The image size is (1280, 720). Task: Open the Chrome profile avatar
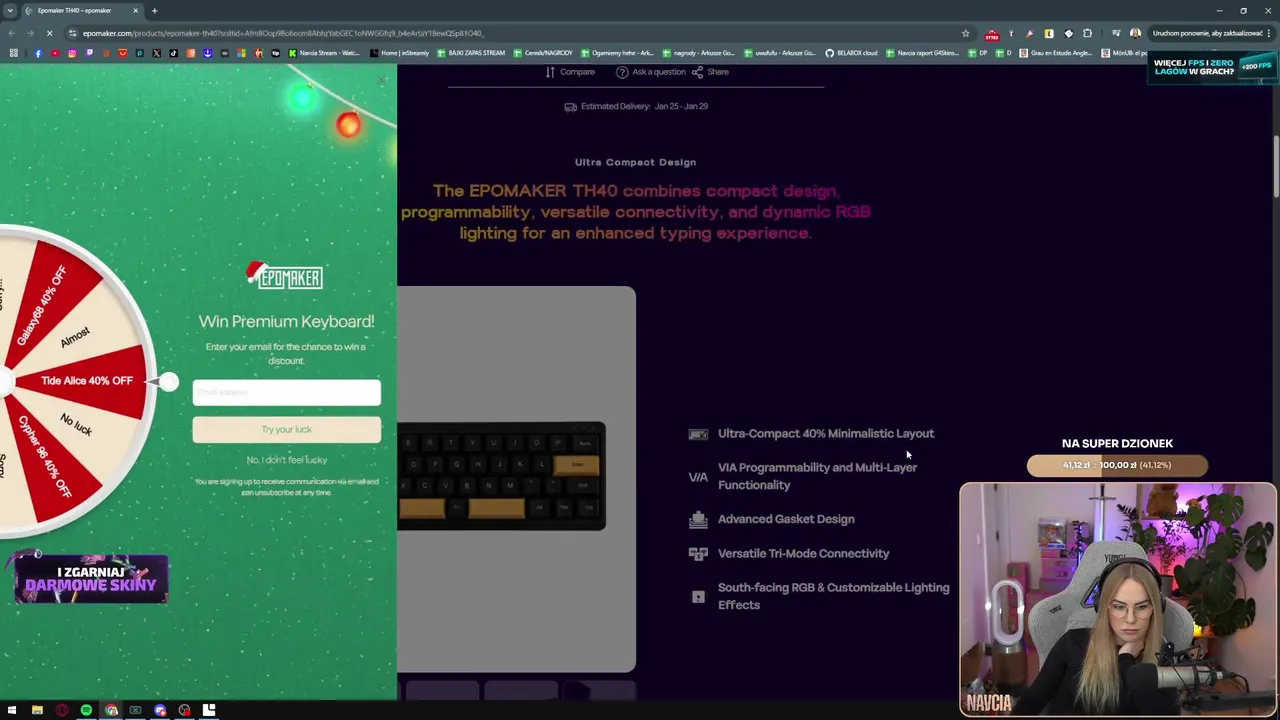point(1135,33)
